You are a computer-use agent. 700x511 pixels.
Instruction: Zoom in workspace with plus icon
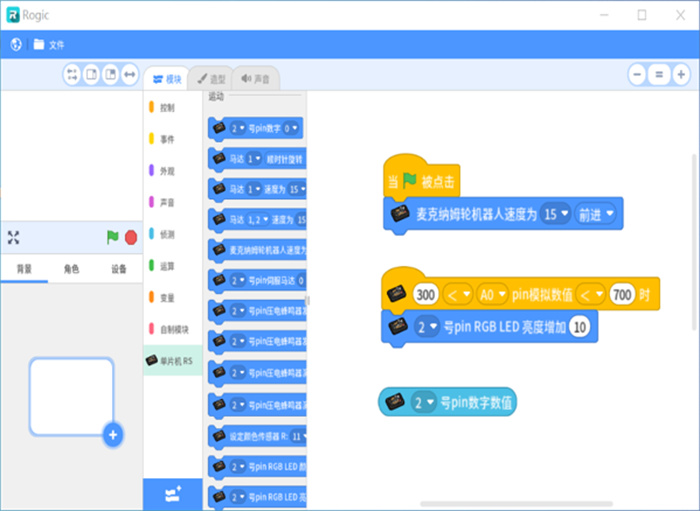click(680, 75)
